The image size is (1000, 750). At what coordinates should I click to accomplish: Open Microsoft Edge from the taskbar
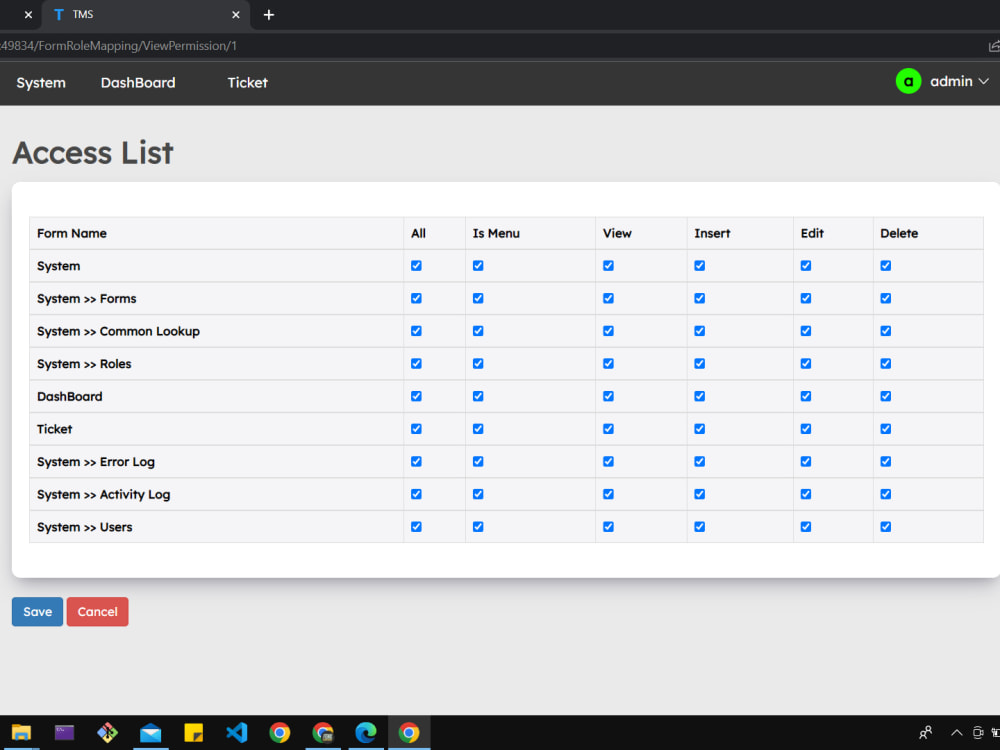click(366, 733)
